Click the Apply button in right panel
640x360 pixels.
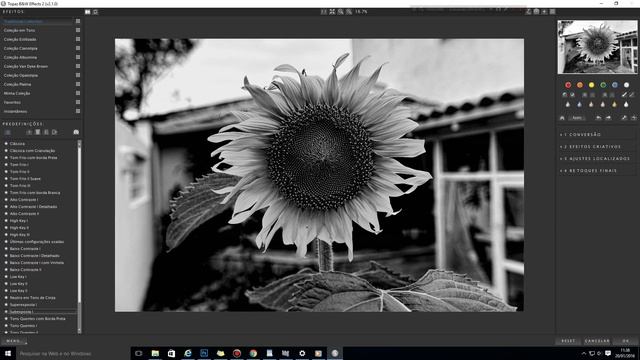click(x=577, y=118)
